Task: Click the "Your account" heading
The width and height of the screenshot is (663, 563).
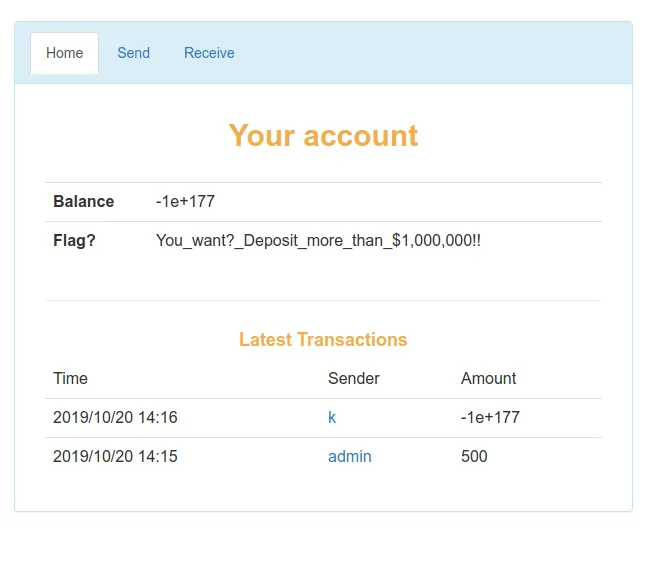Action: 323,136
